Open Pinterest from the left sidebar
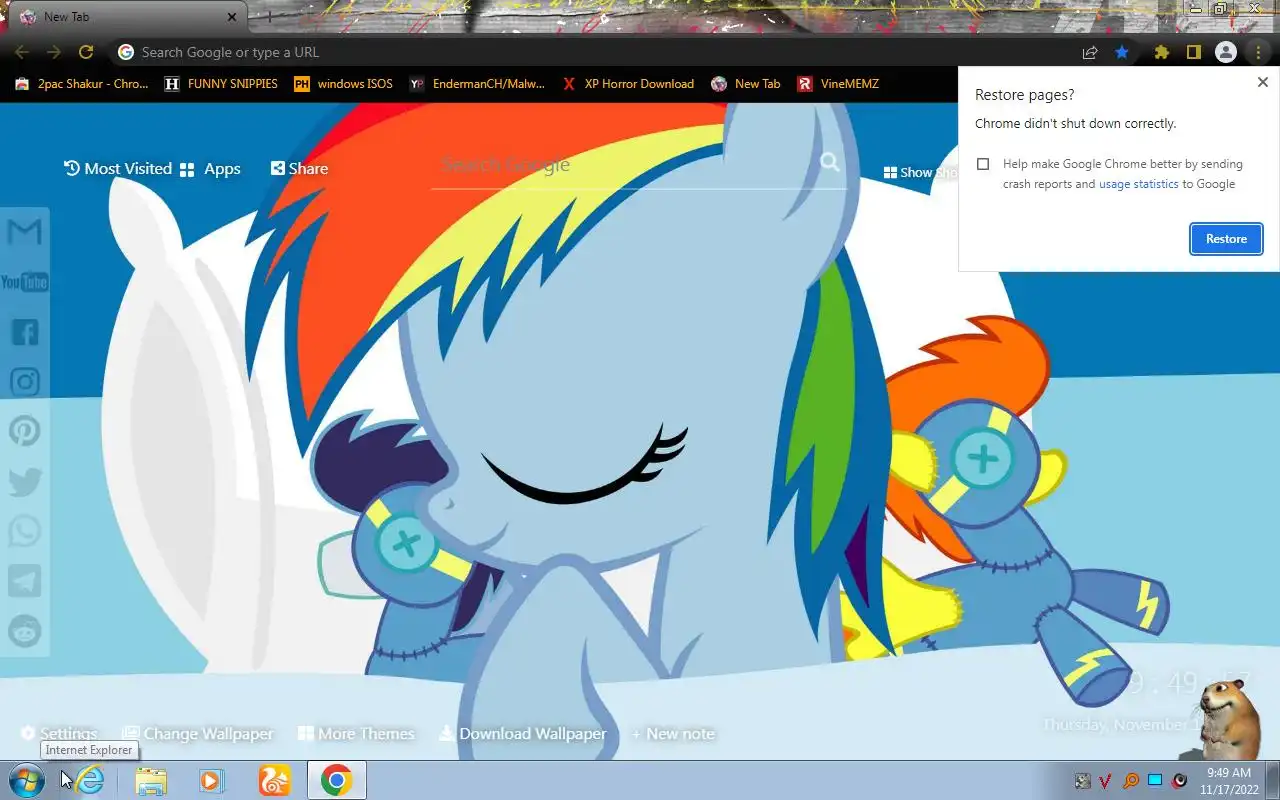This screenshot has height=800, width=1280. (x=25, y=431)
